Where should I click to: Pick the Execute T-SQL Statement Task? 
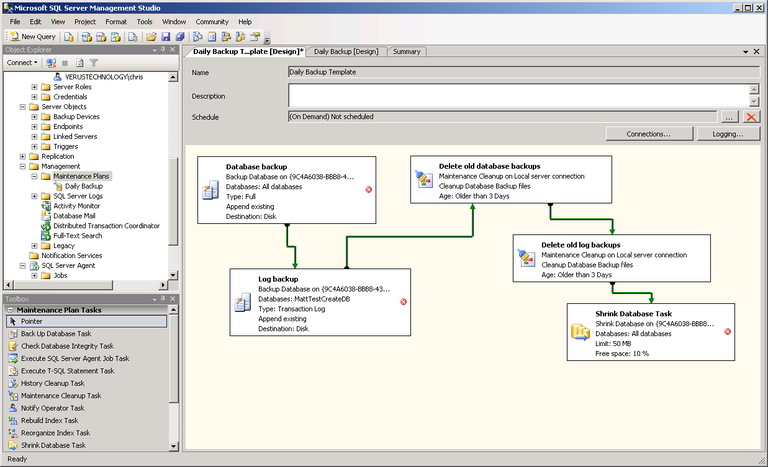point(66,371)
